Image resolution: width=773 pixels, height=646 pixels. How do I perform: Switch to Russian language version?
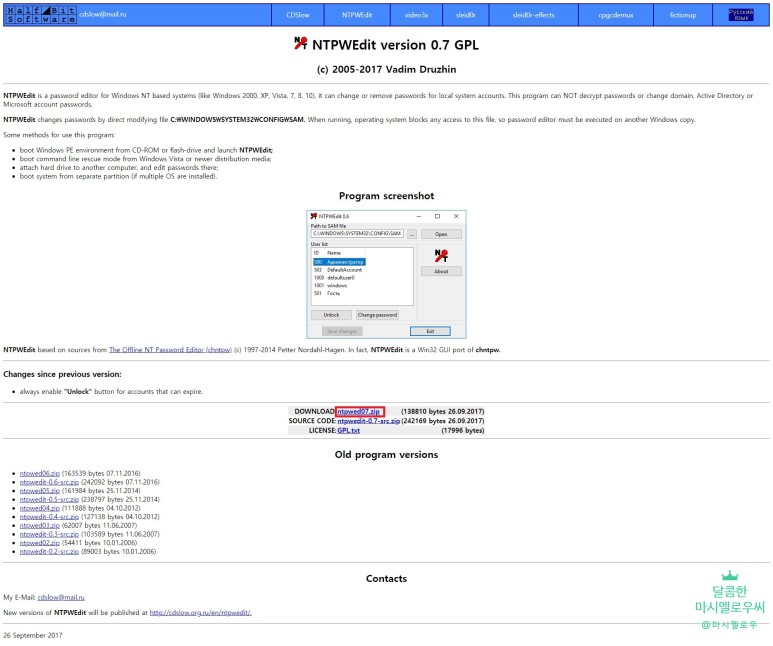[x=740, y=15]
